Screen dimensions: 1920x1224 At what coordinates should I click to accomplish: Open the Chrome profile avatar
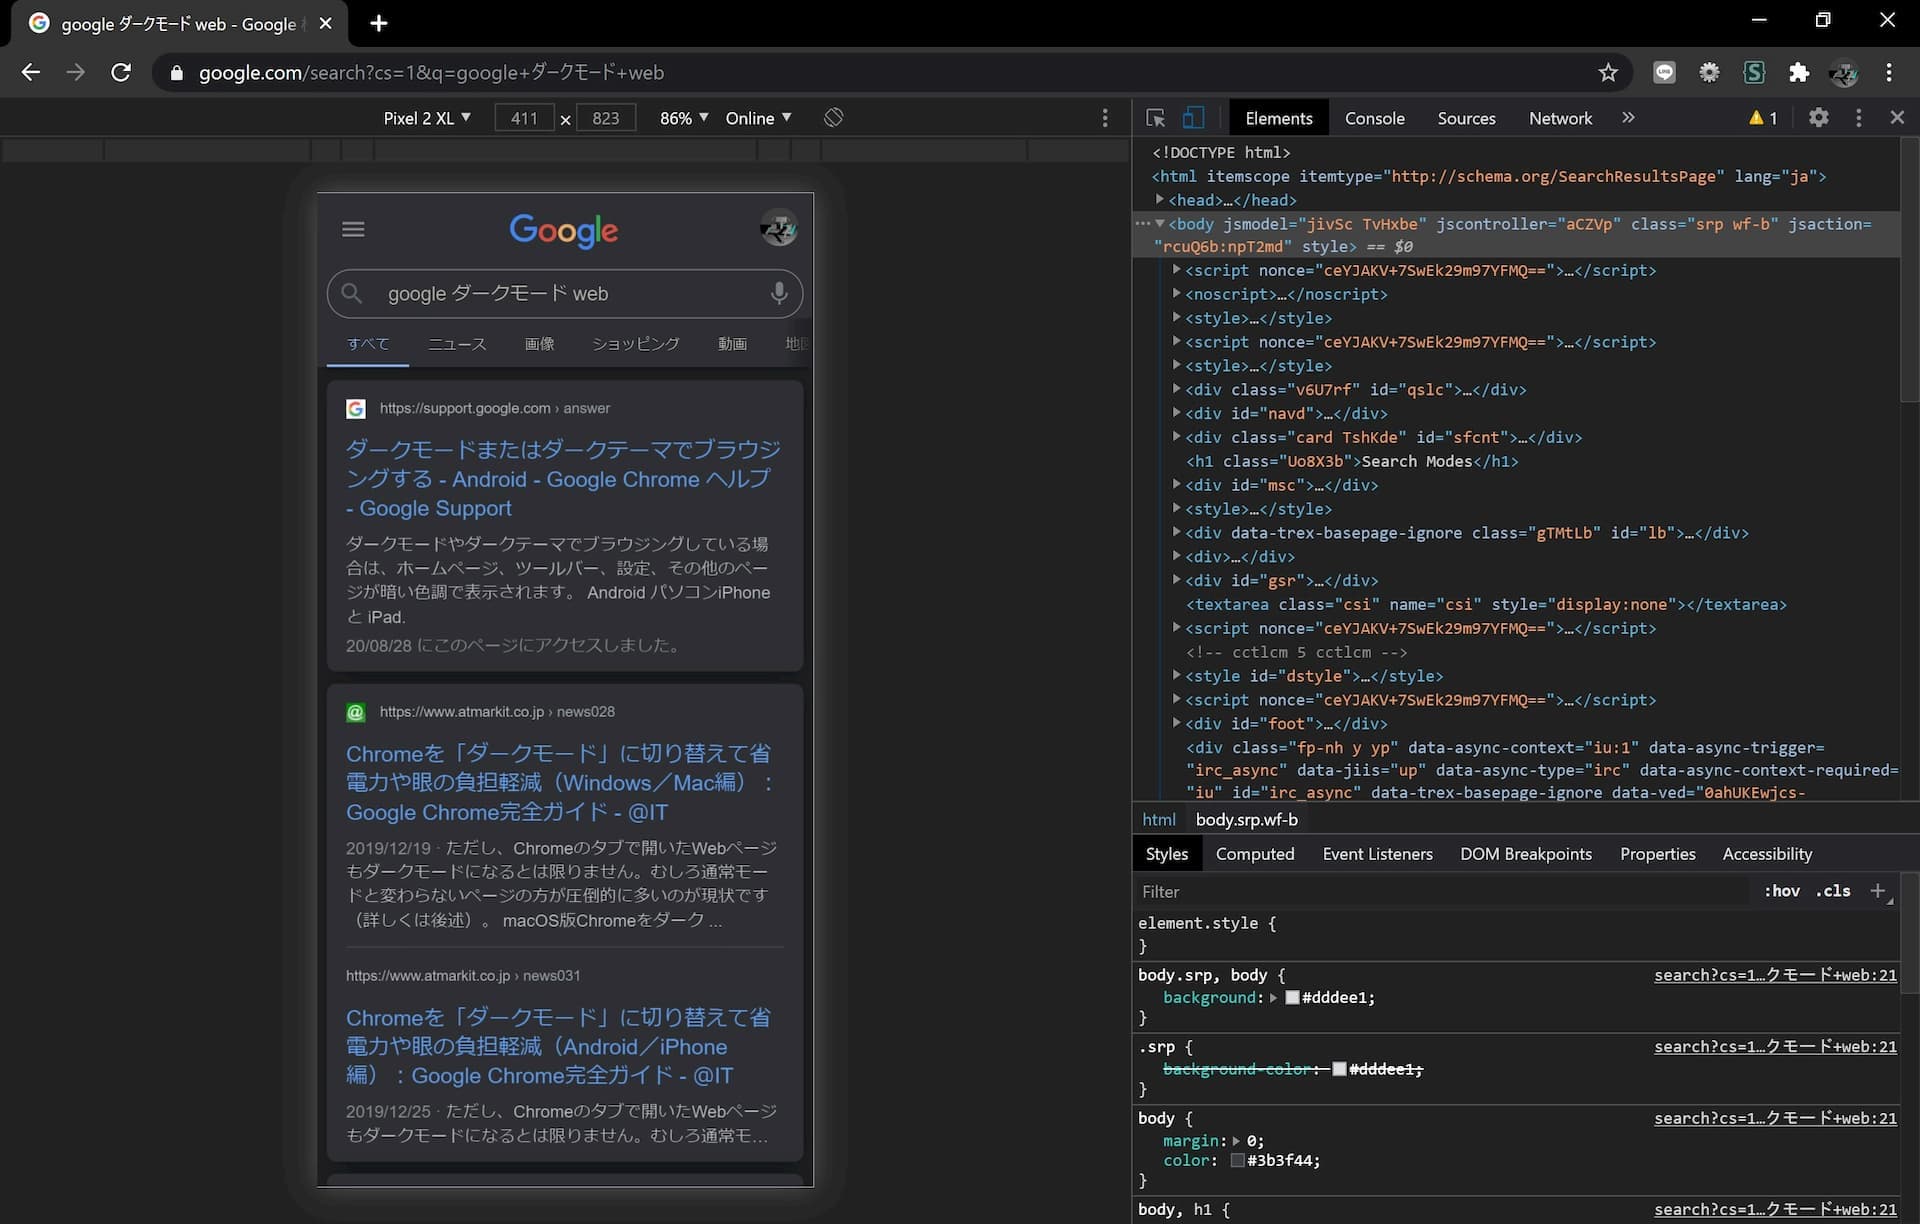click(1843, 72)
